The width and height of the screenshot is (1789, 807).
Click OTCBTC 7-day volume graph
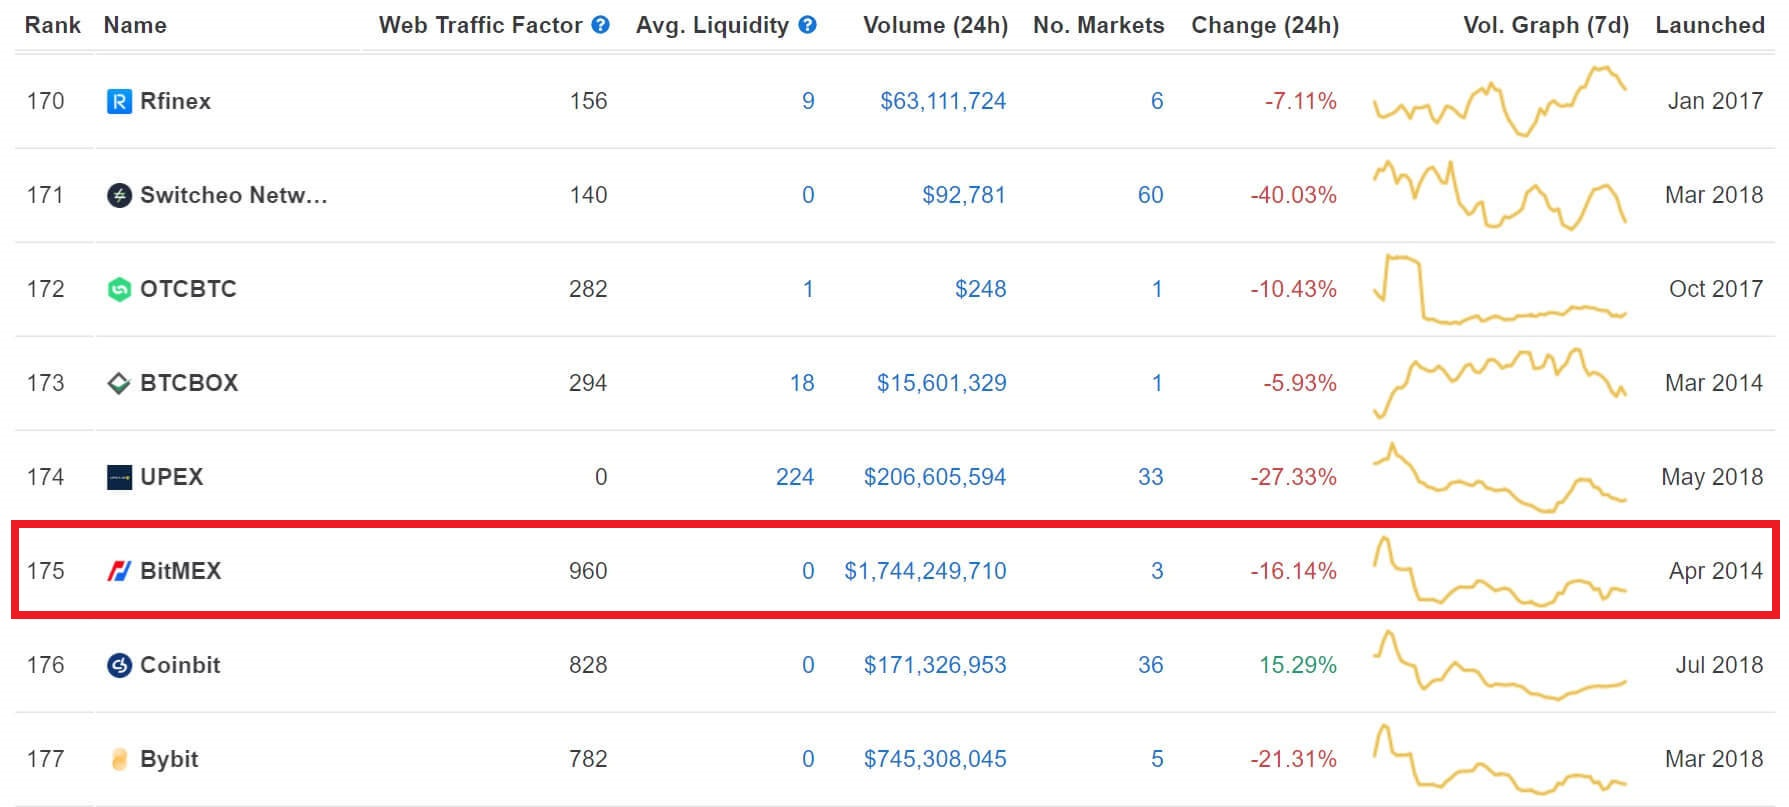[x=1500, y=289]
